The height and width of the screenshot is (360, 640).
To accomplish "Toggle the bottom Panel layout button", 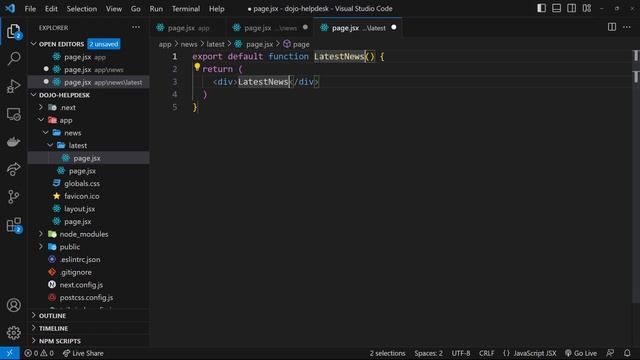I will click(556, 8).
